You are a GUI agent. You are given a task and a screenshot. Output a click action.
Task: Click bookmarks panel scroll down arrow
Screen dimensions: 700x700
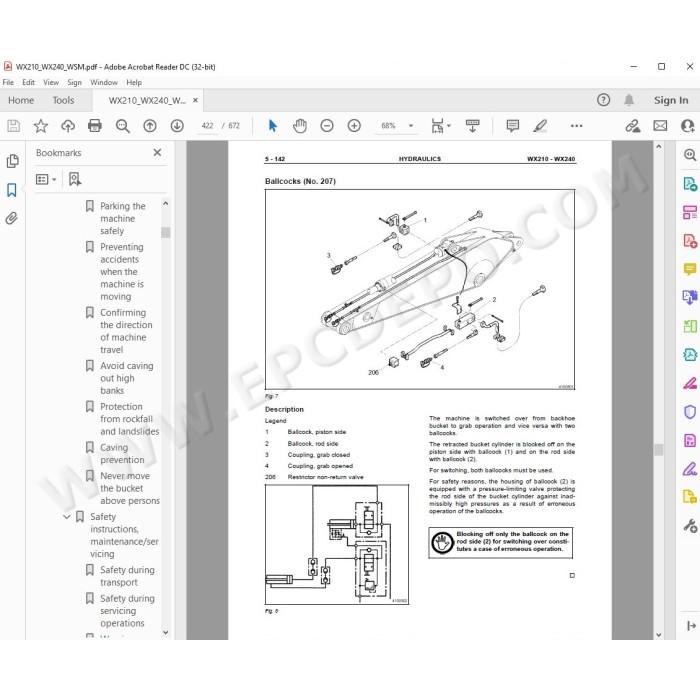[166, 633]
